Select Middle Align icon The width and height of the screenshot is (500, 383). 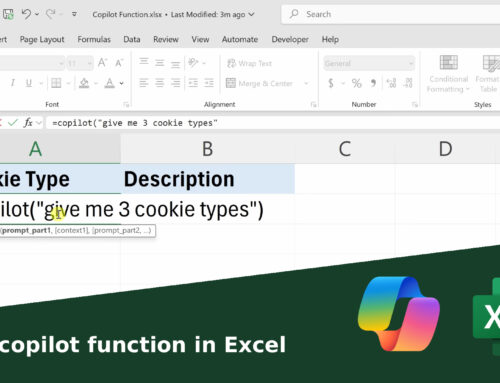click(160, 62)
